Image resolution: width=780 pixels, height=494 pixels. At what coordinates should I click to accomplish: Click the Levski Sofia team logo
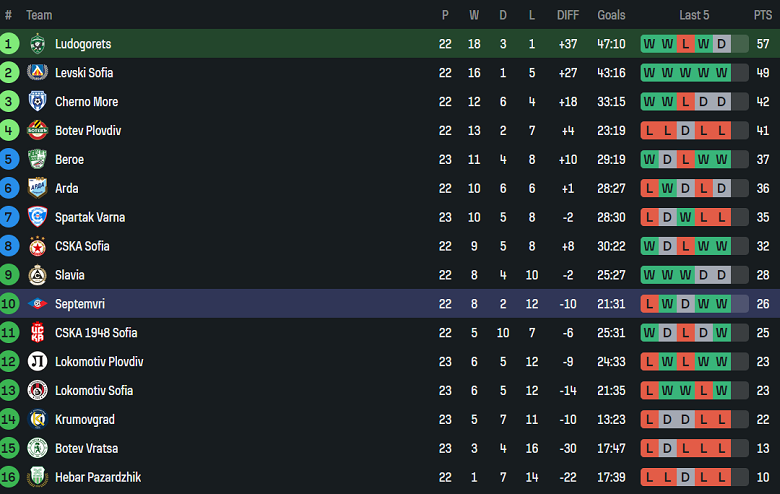pos(37,73)
